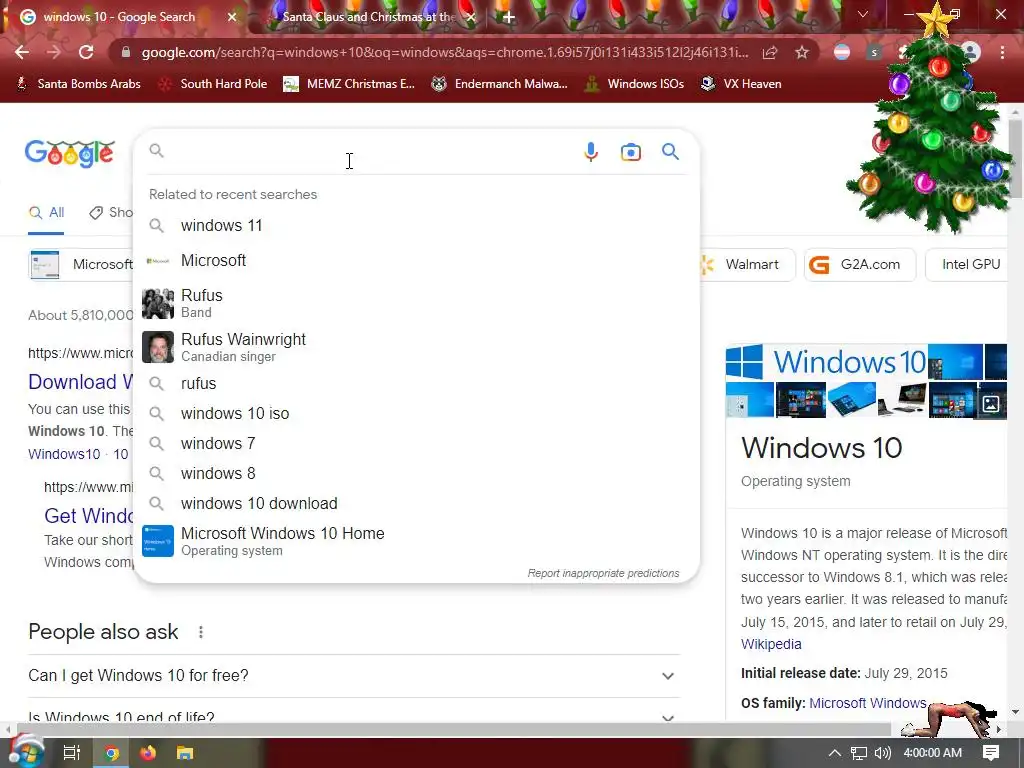Bookmark this page with the star icon

(x=801, y=52)
